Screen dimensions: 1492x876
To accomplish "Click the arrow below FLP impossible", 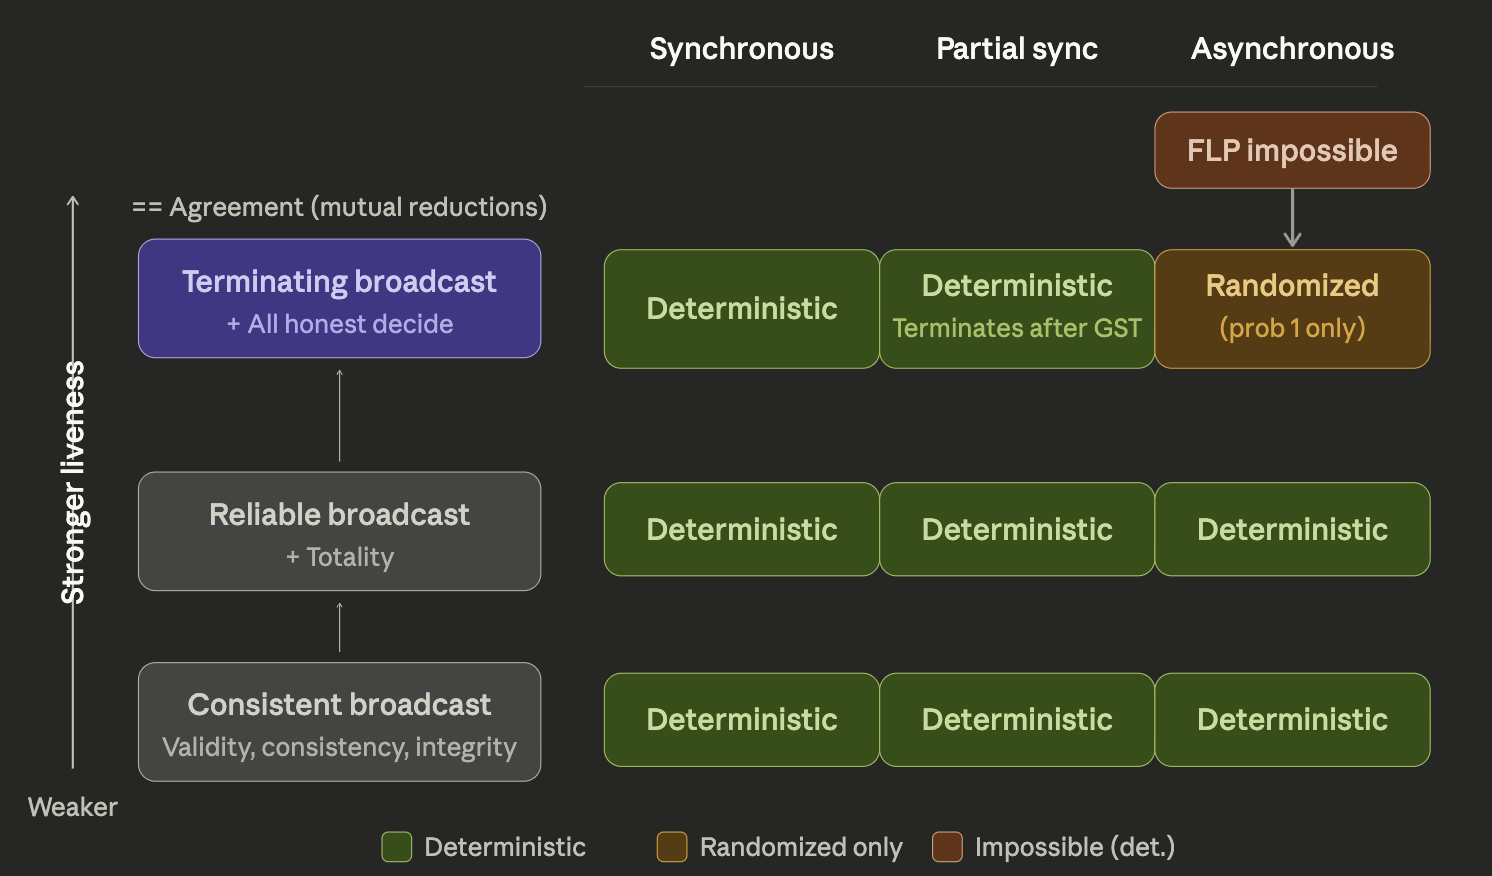I will point(1292,218).
